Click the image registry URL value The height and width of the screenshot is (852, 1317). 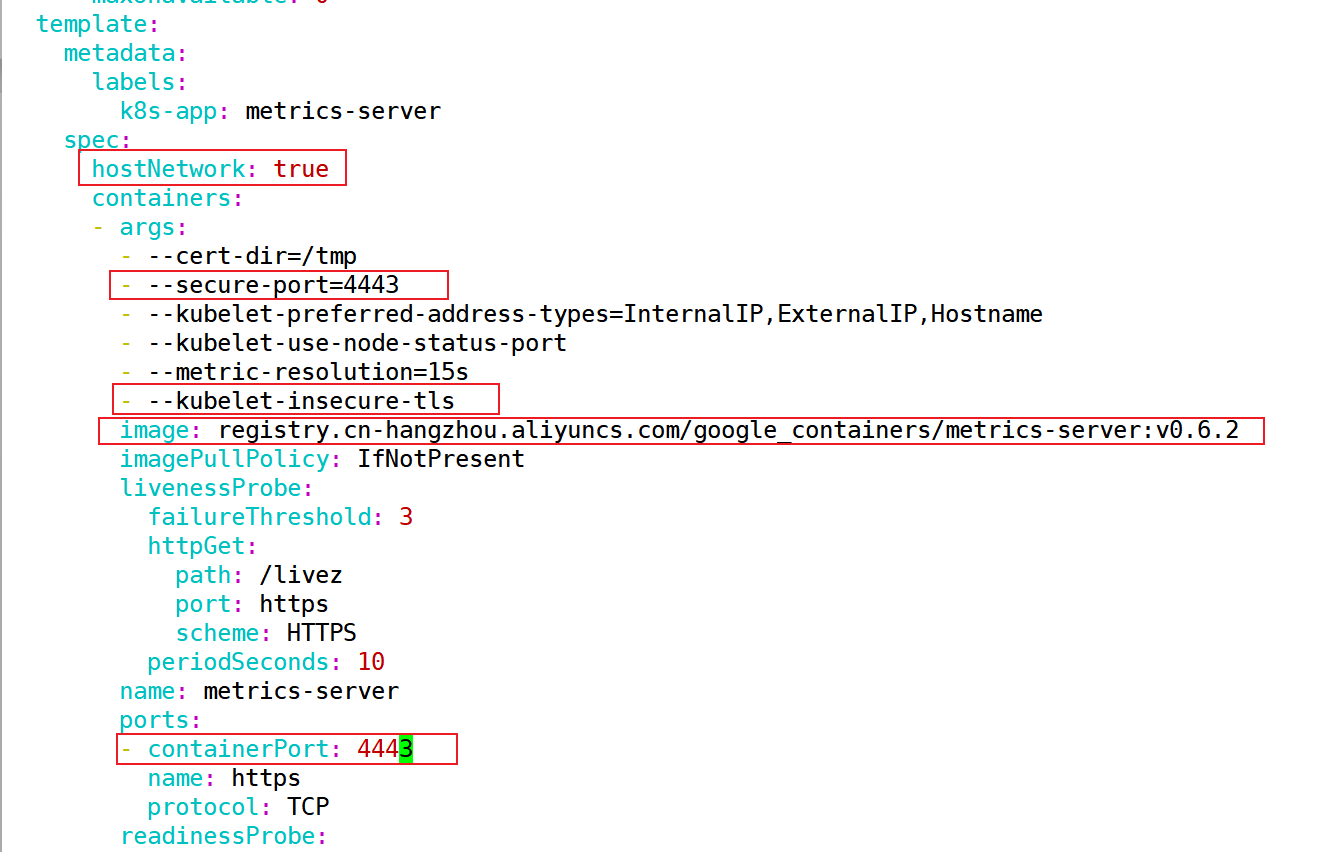point(729,430)
